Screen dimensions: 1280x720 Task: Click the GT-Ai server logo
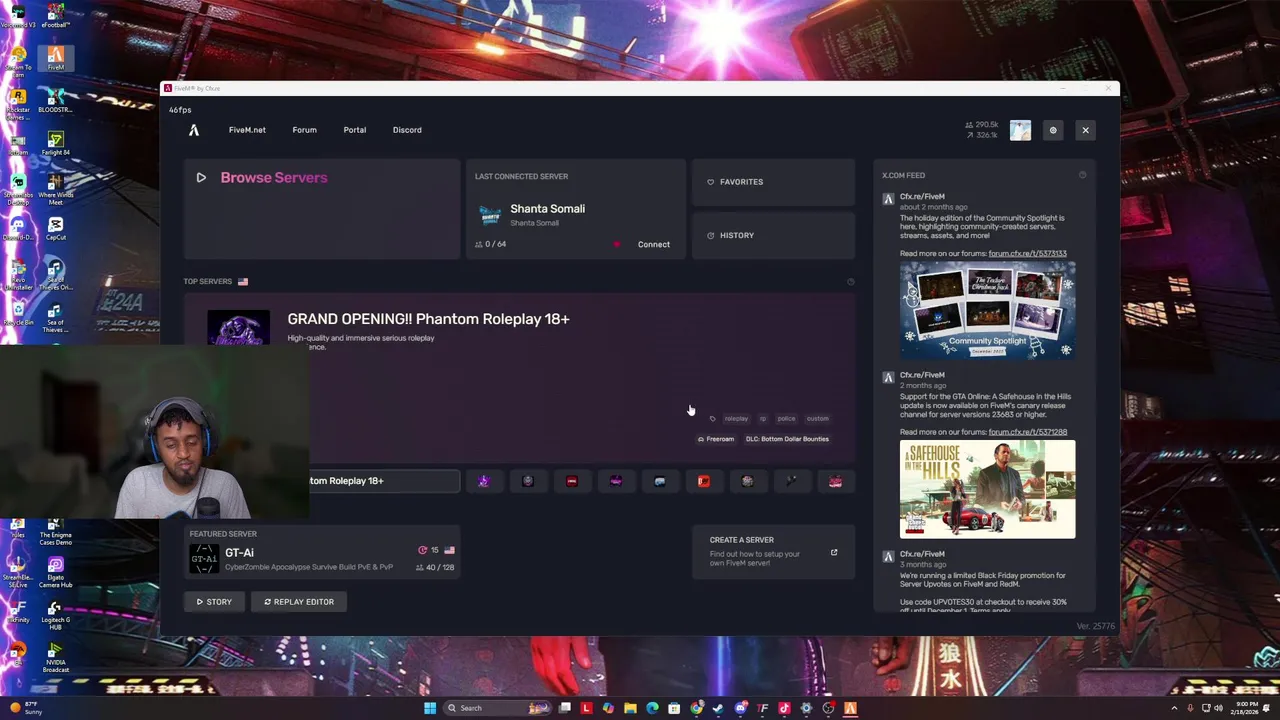pyautogui.click(x=204, y=559)
